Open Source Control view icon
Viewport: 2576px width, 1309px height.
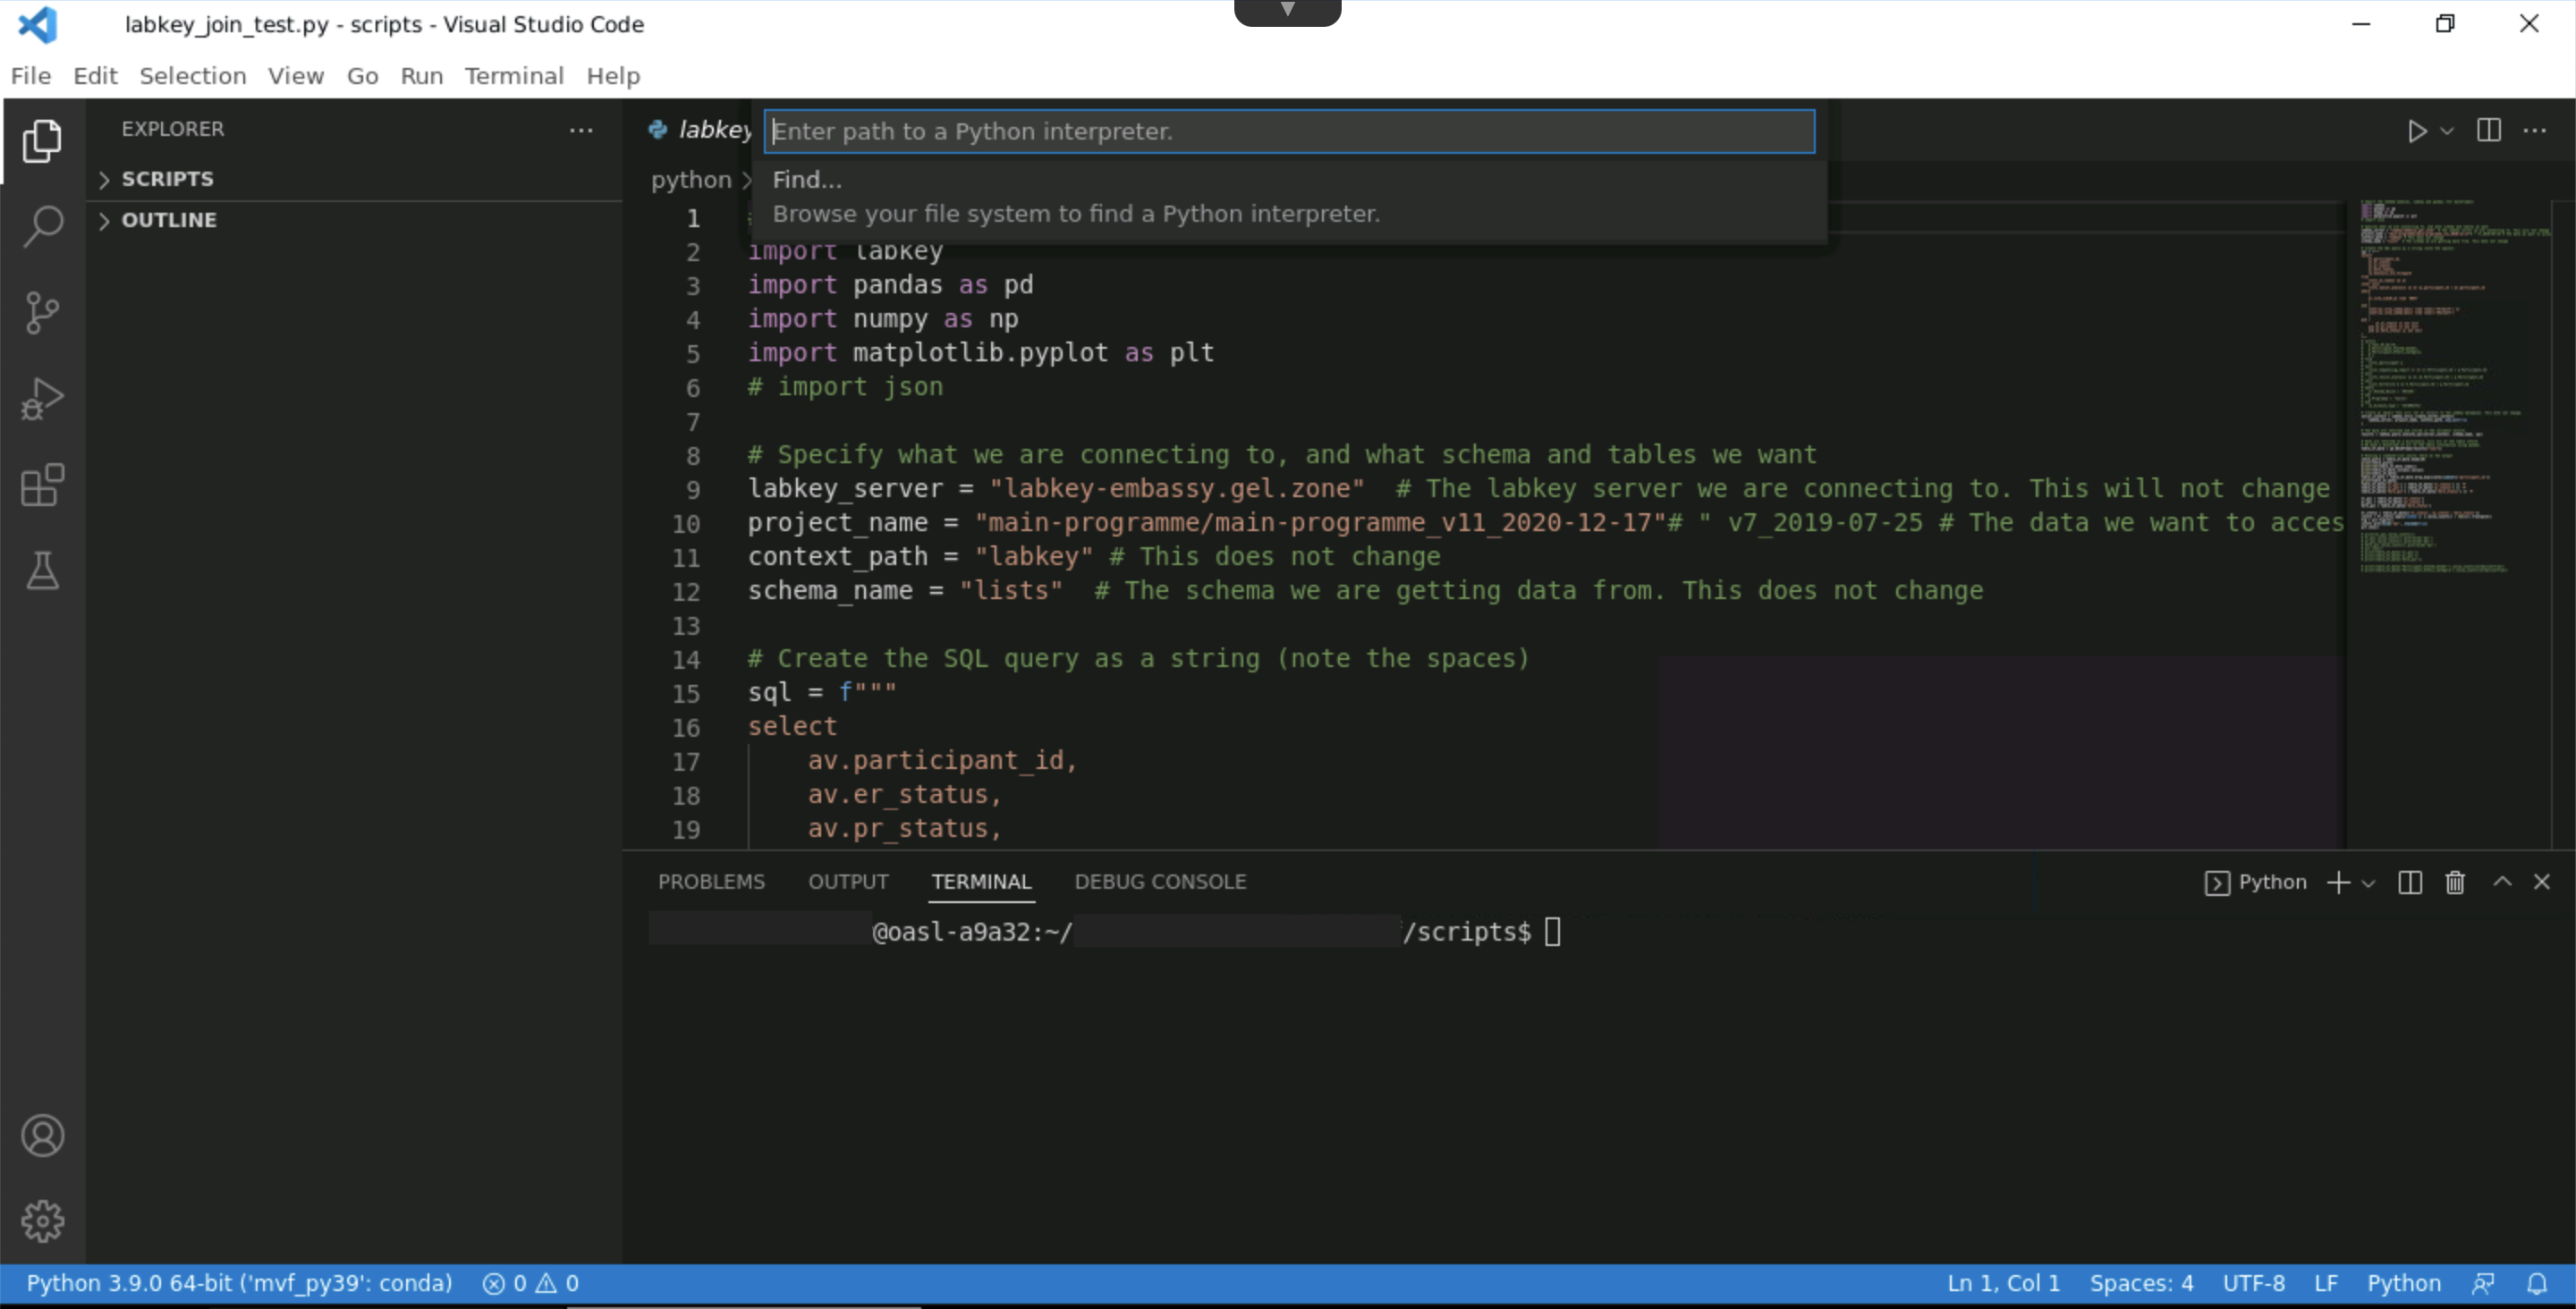pyautogui.click(x=42, y=313)
